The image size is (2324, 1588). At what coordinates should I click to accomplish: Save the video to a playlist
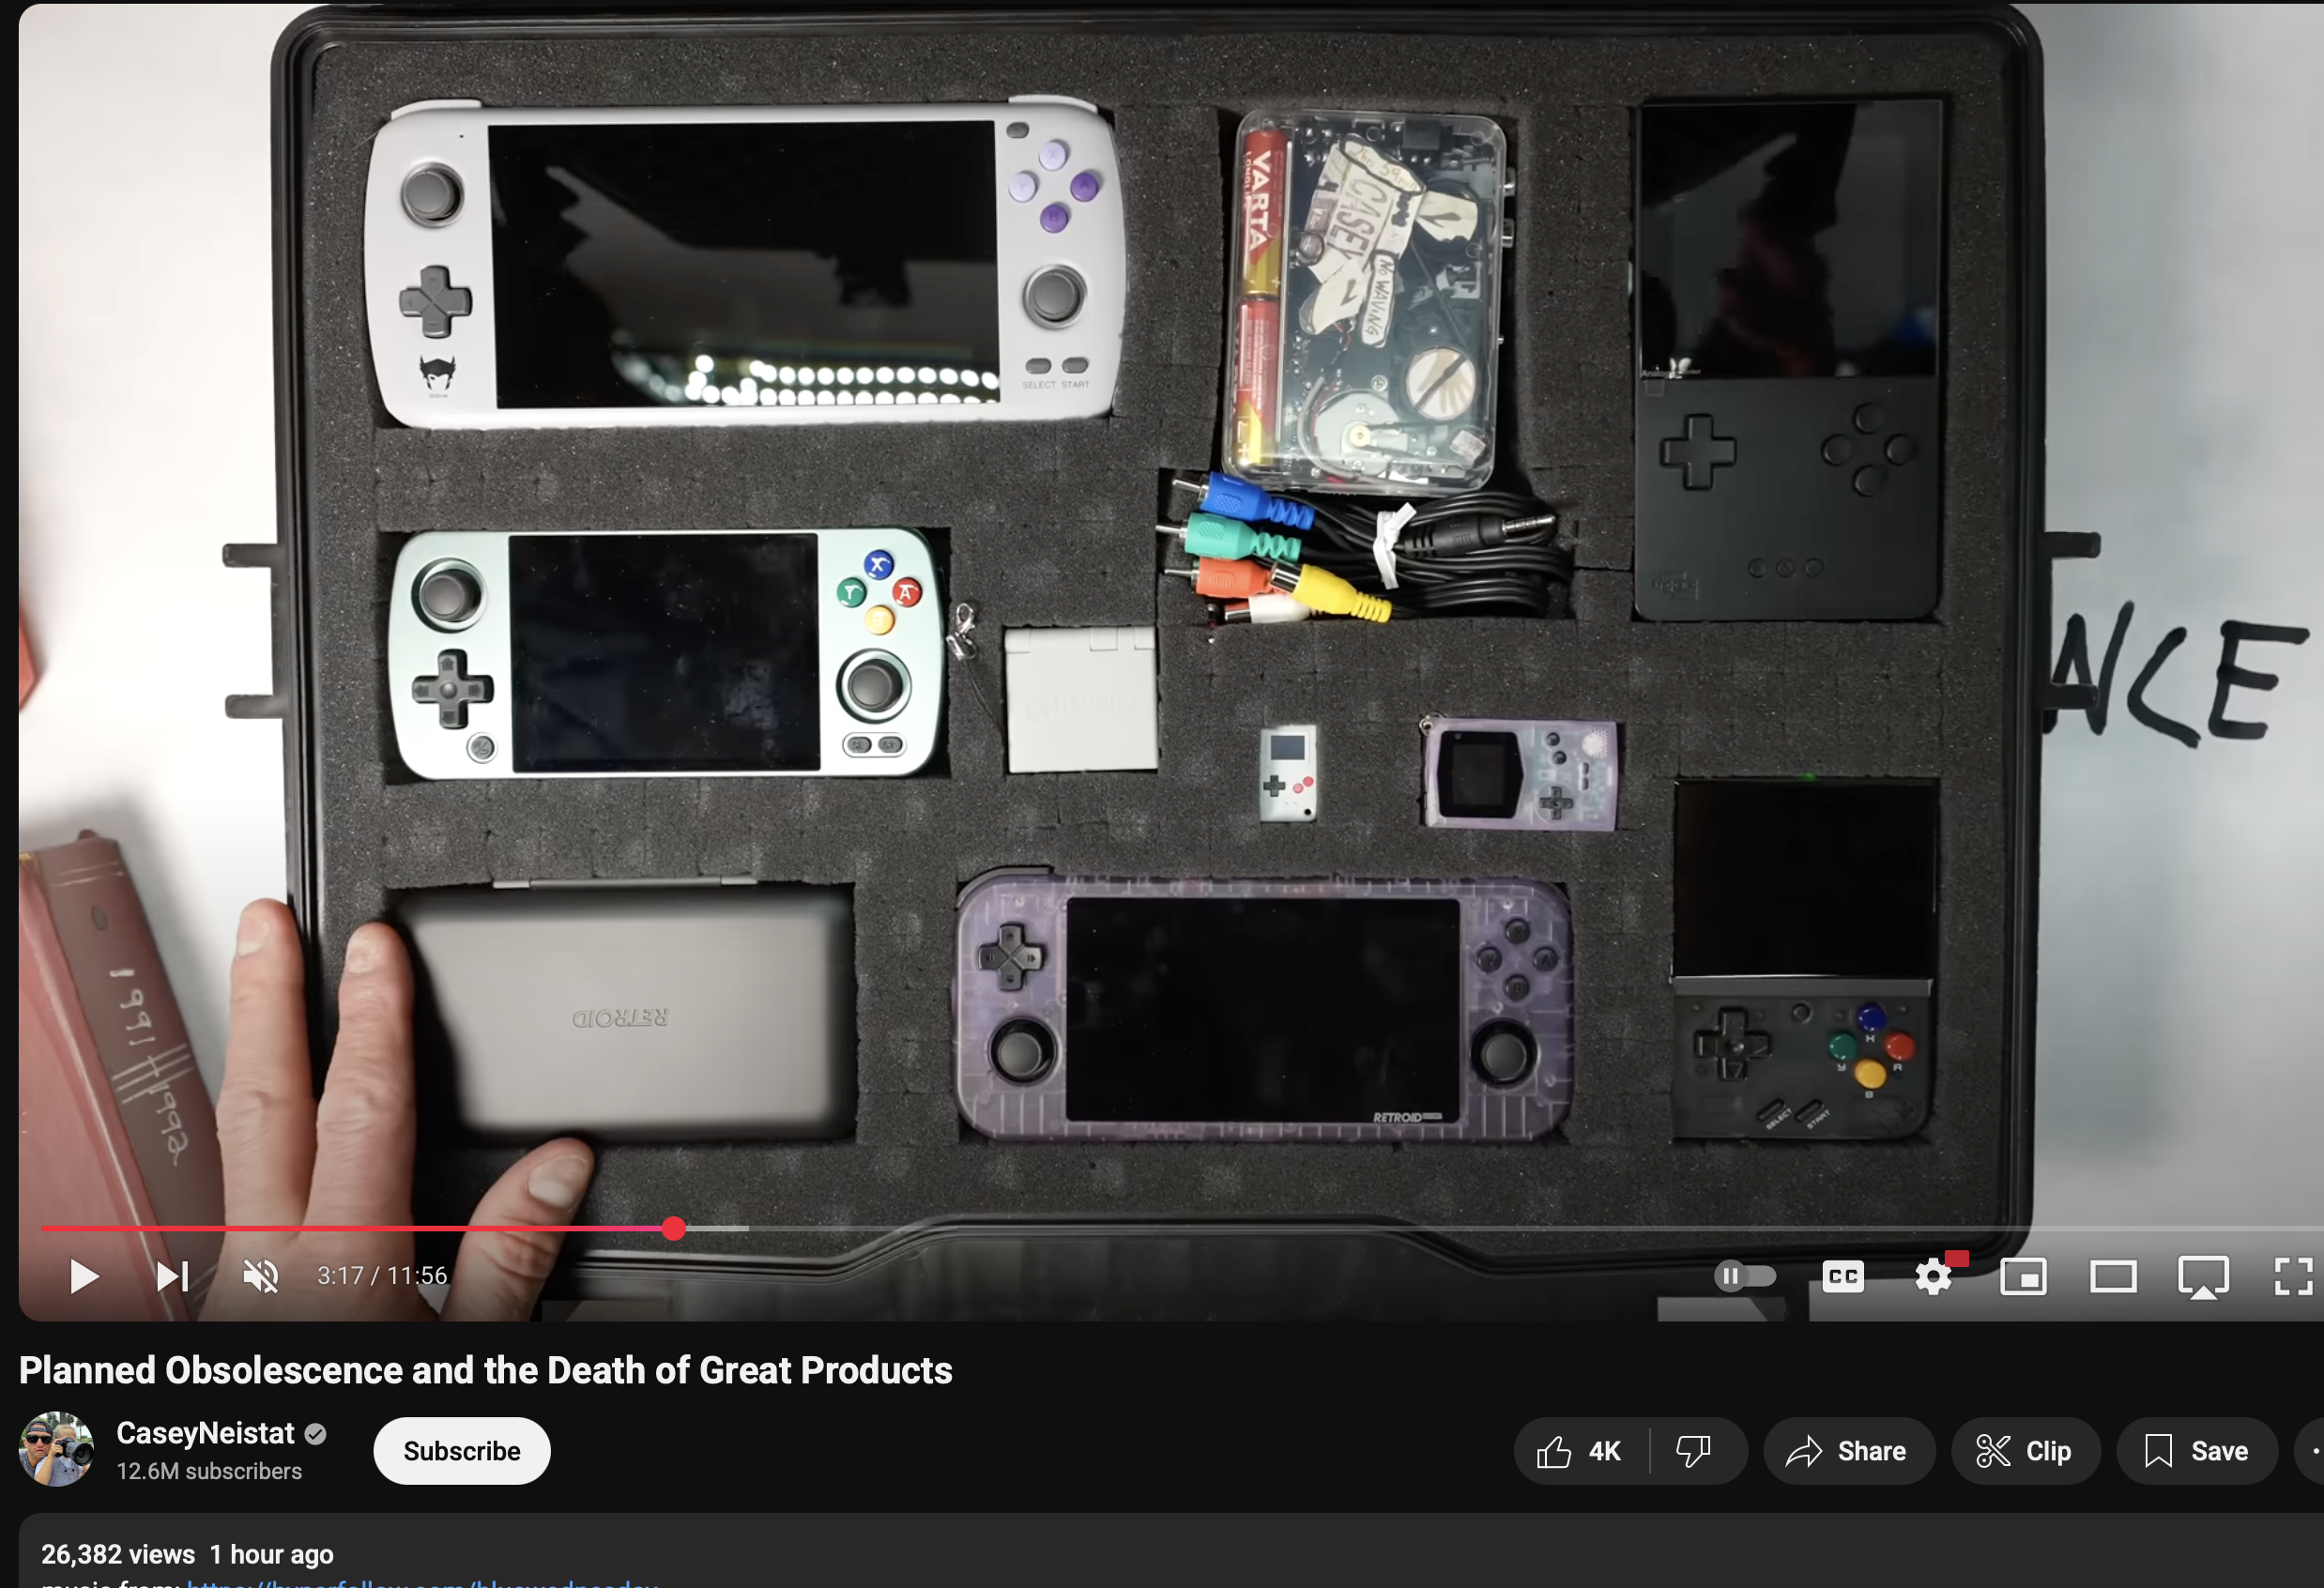click(x=2195, y=1451)
